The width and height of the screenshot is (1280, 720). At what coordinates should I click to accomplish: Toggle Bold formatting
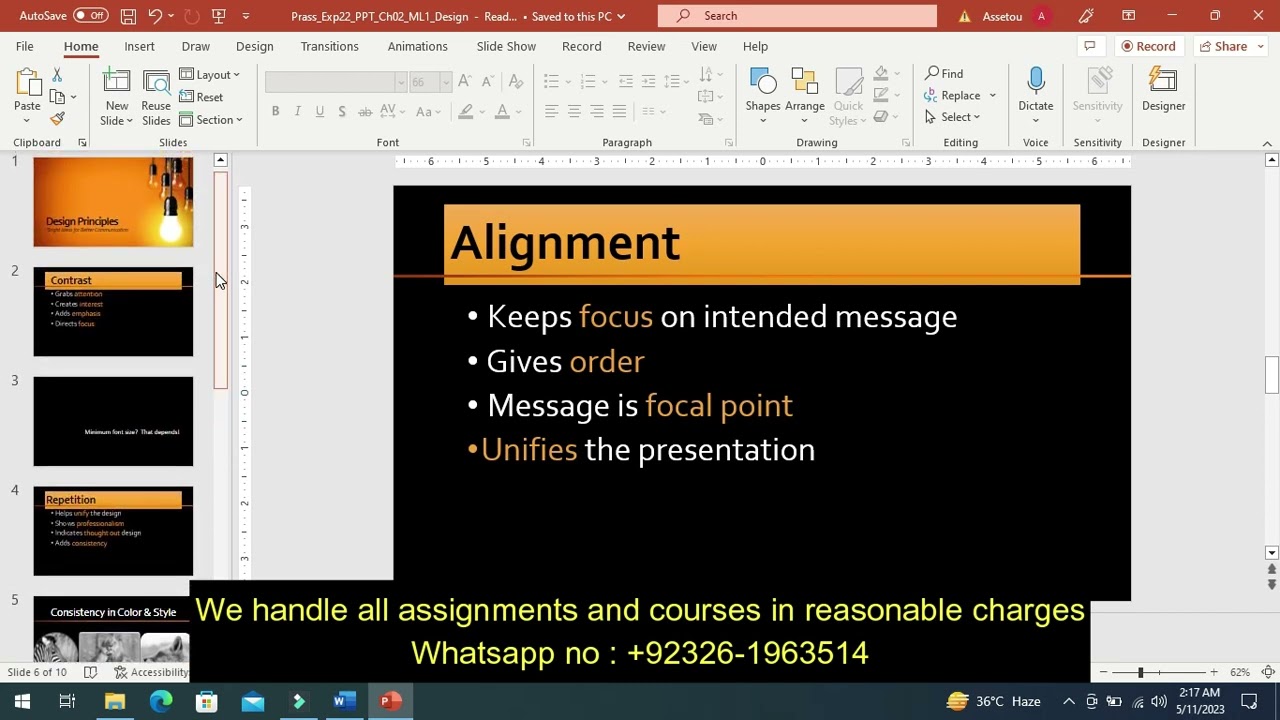pos(275,111)
